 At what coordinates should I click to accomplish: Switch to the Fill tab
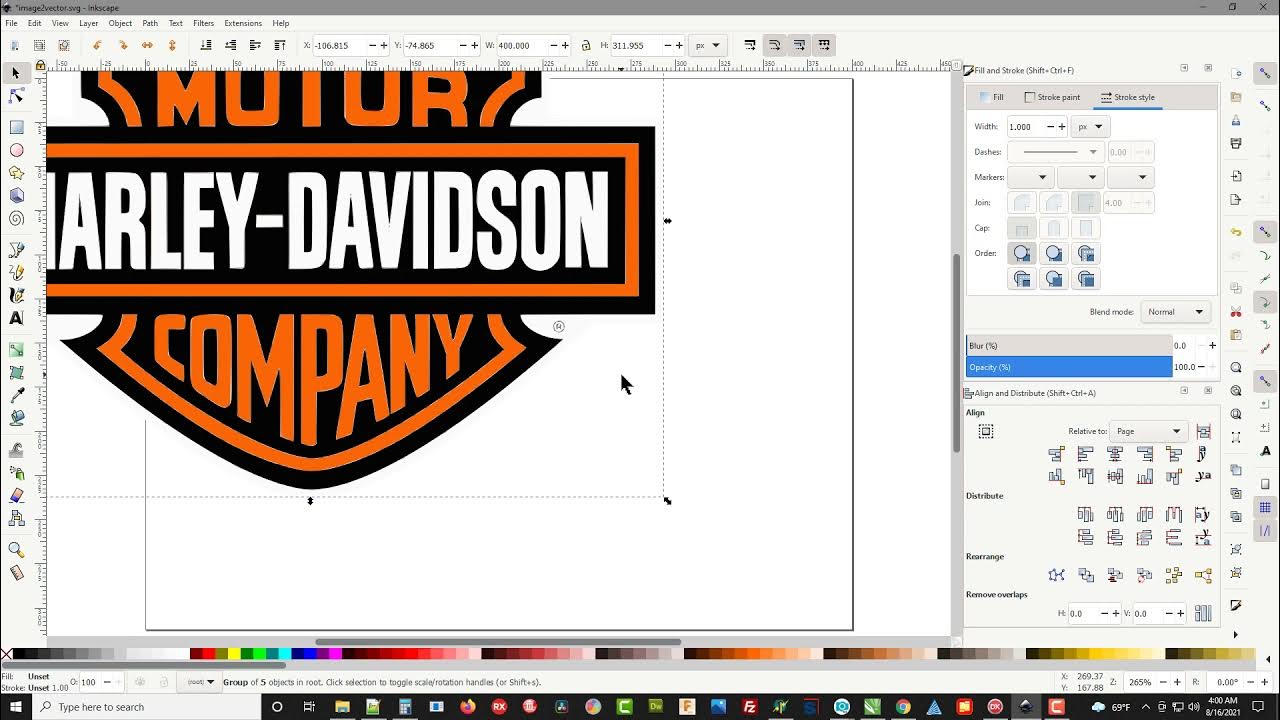[992, 97]
